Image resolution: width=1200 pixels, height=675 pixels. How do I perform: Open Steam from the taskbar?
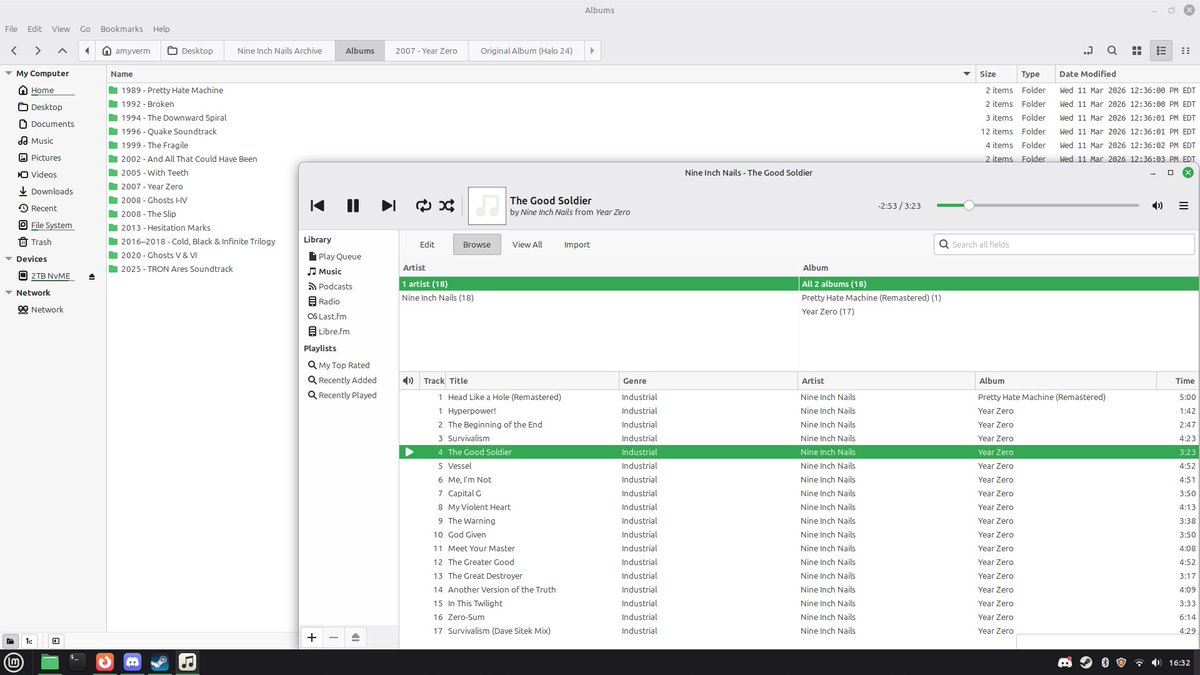coord(159,662)
